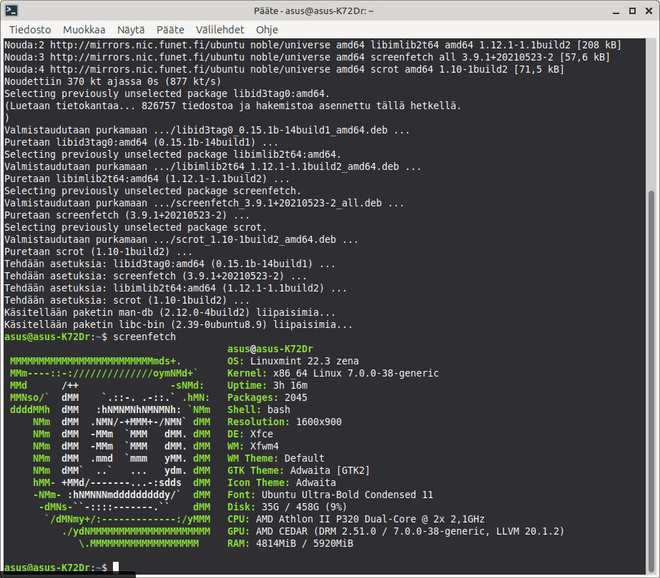Image resolution: width=660 pixels, height=578 pixels.
Task: Close the terminal window
Action: click(x=649, y=11)
